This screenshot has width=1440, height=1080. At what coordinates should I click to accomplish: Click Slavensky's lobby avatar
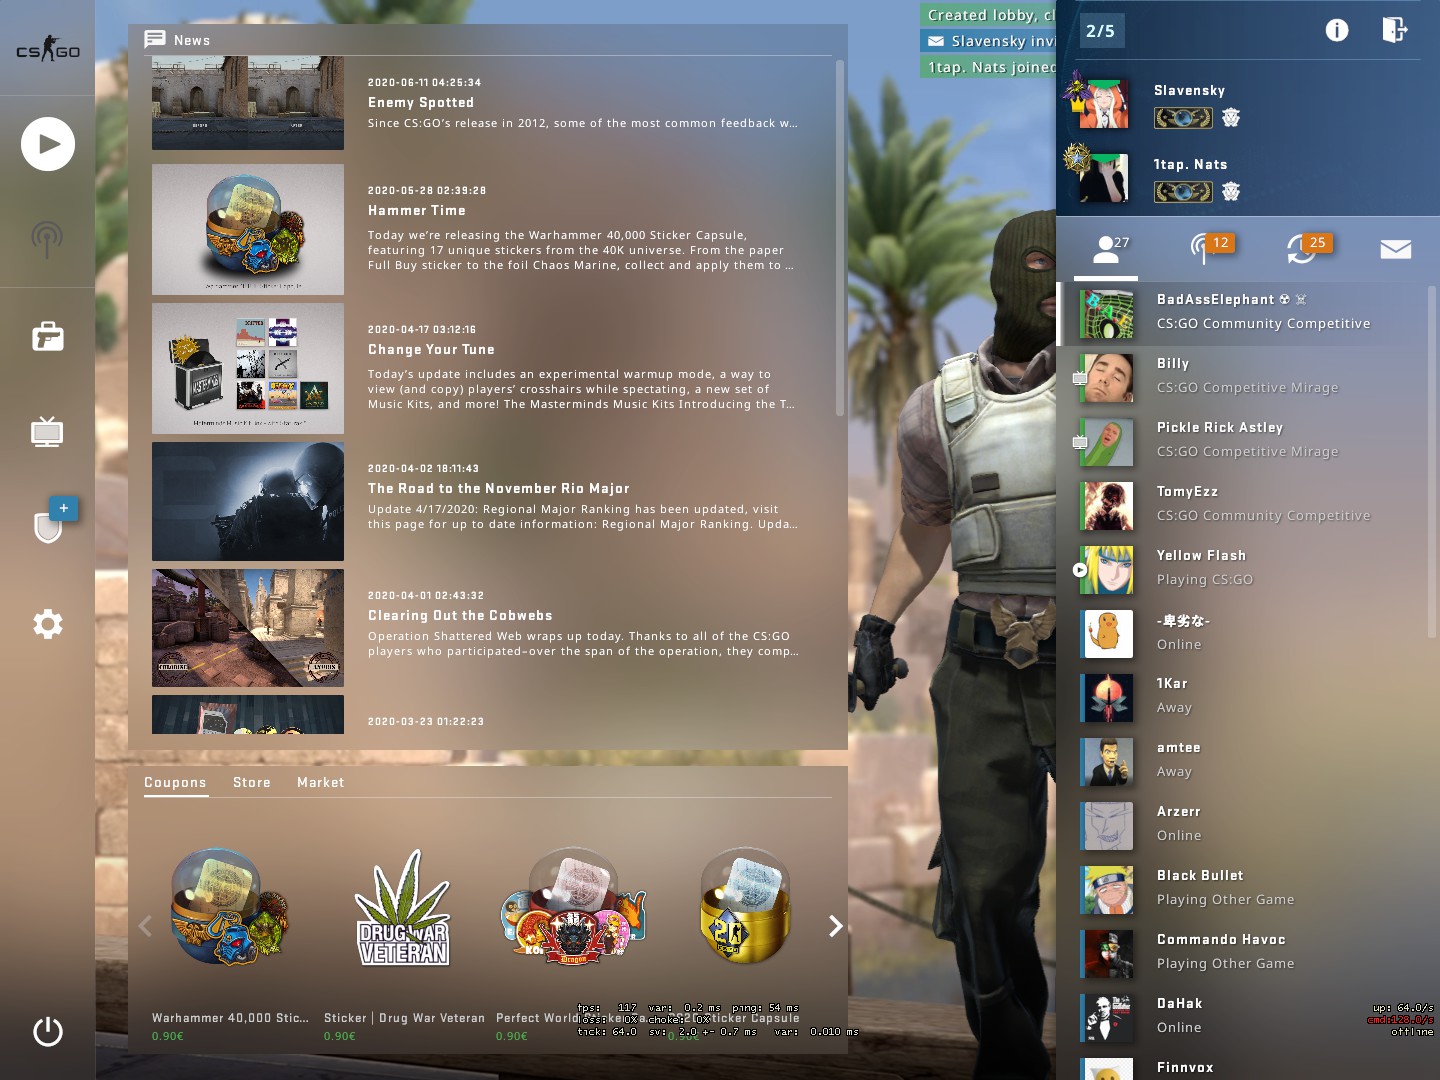[1104, 104]
